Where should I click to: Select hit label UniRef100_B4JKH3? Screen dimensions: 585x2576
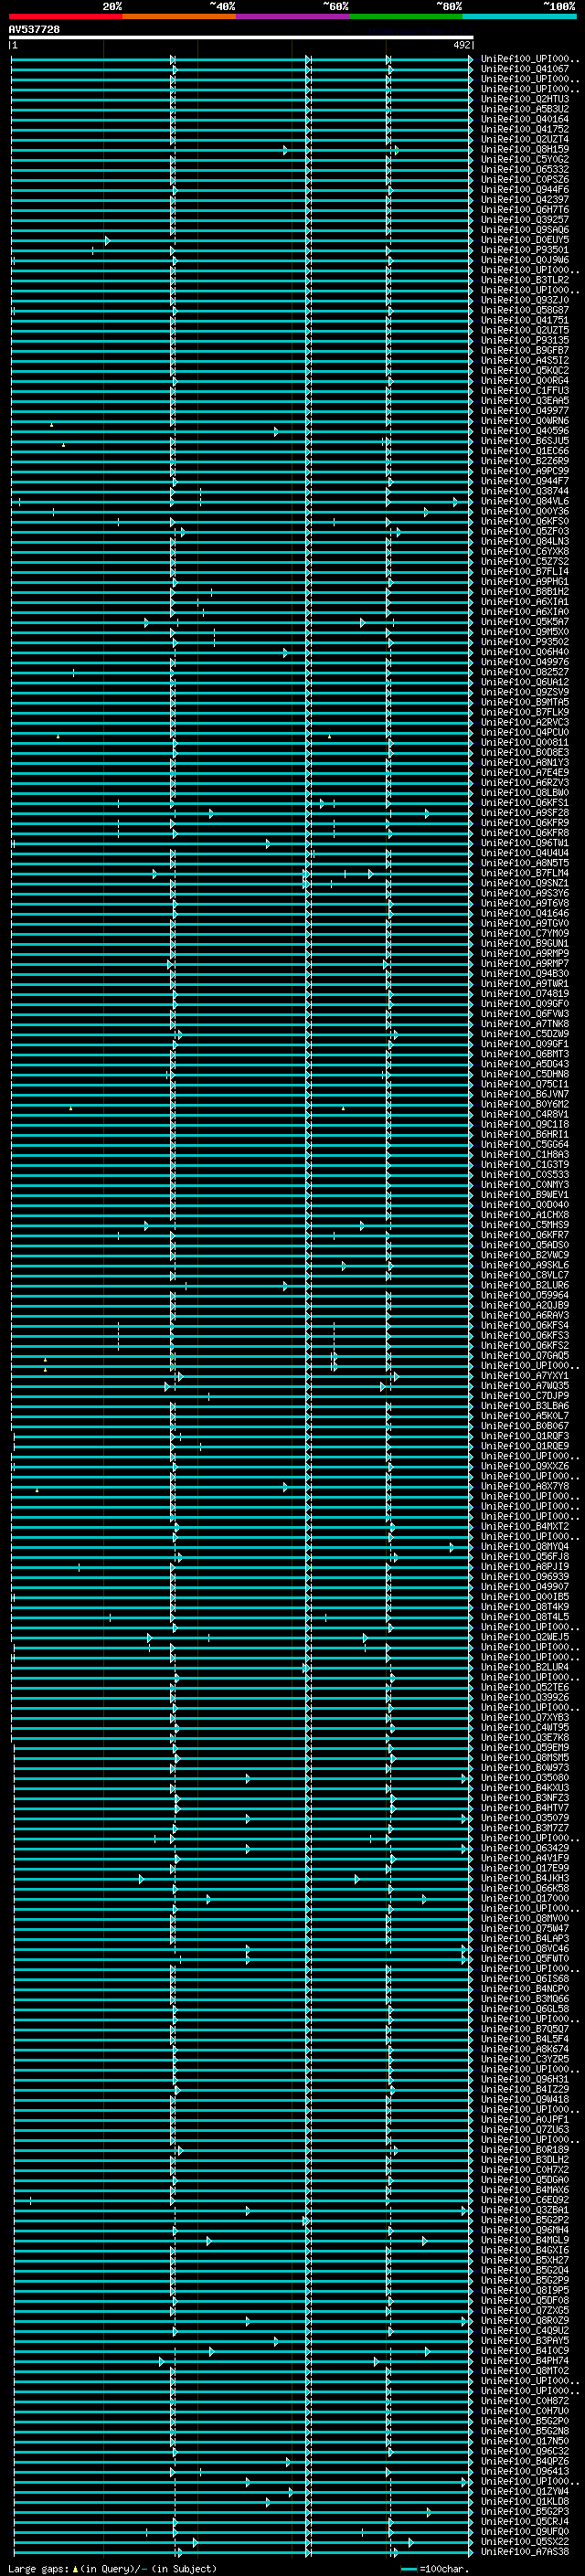525,1878
